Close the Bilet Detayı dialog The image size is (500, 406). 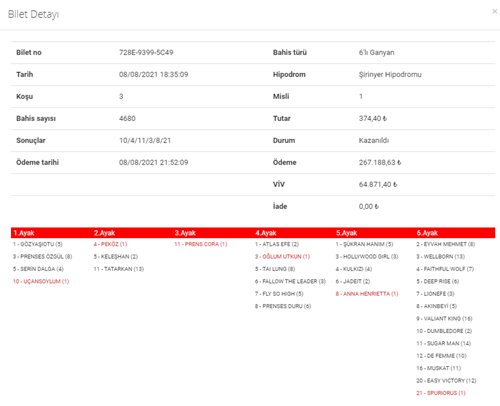click(x=495, y=11)
